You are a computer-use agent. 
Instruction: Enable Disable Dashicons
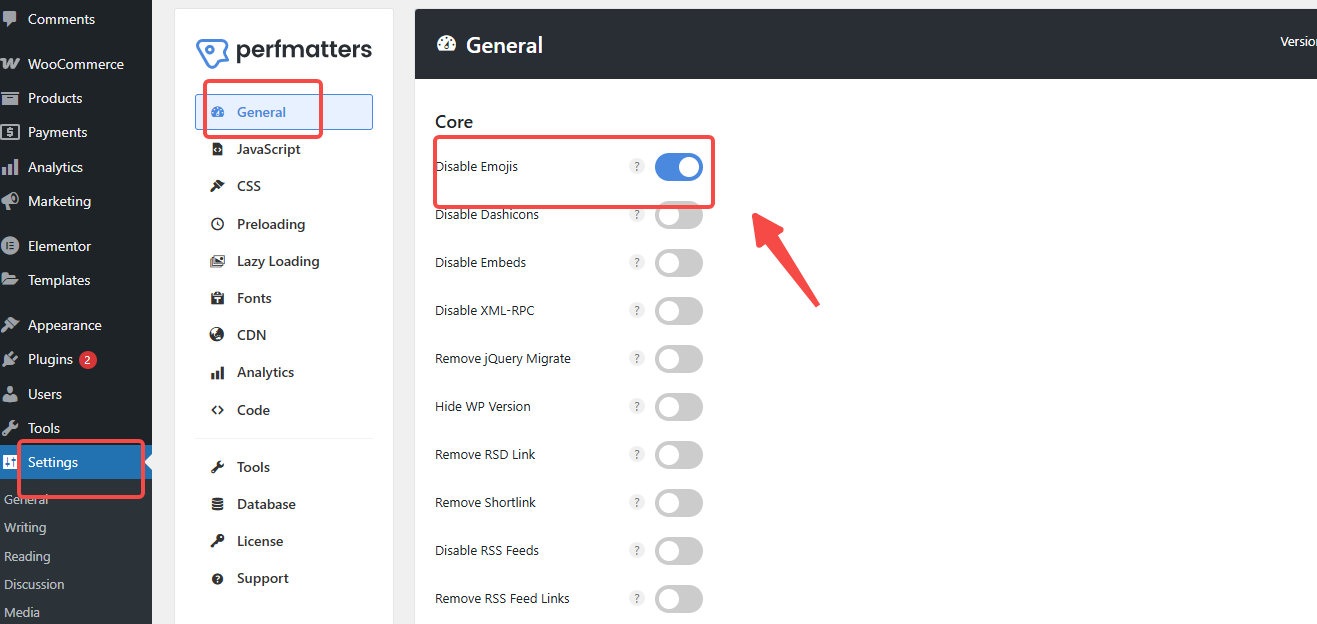pos(679,214)
